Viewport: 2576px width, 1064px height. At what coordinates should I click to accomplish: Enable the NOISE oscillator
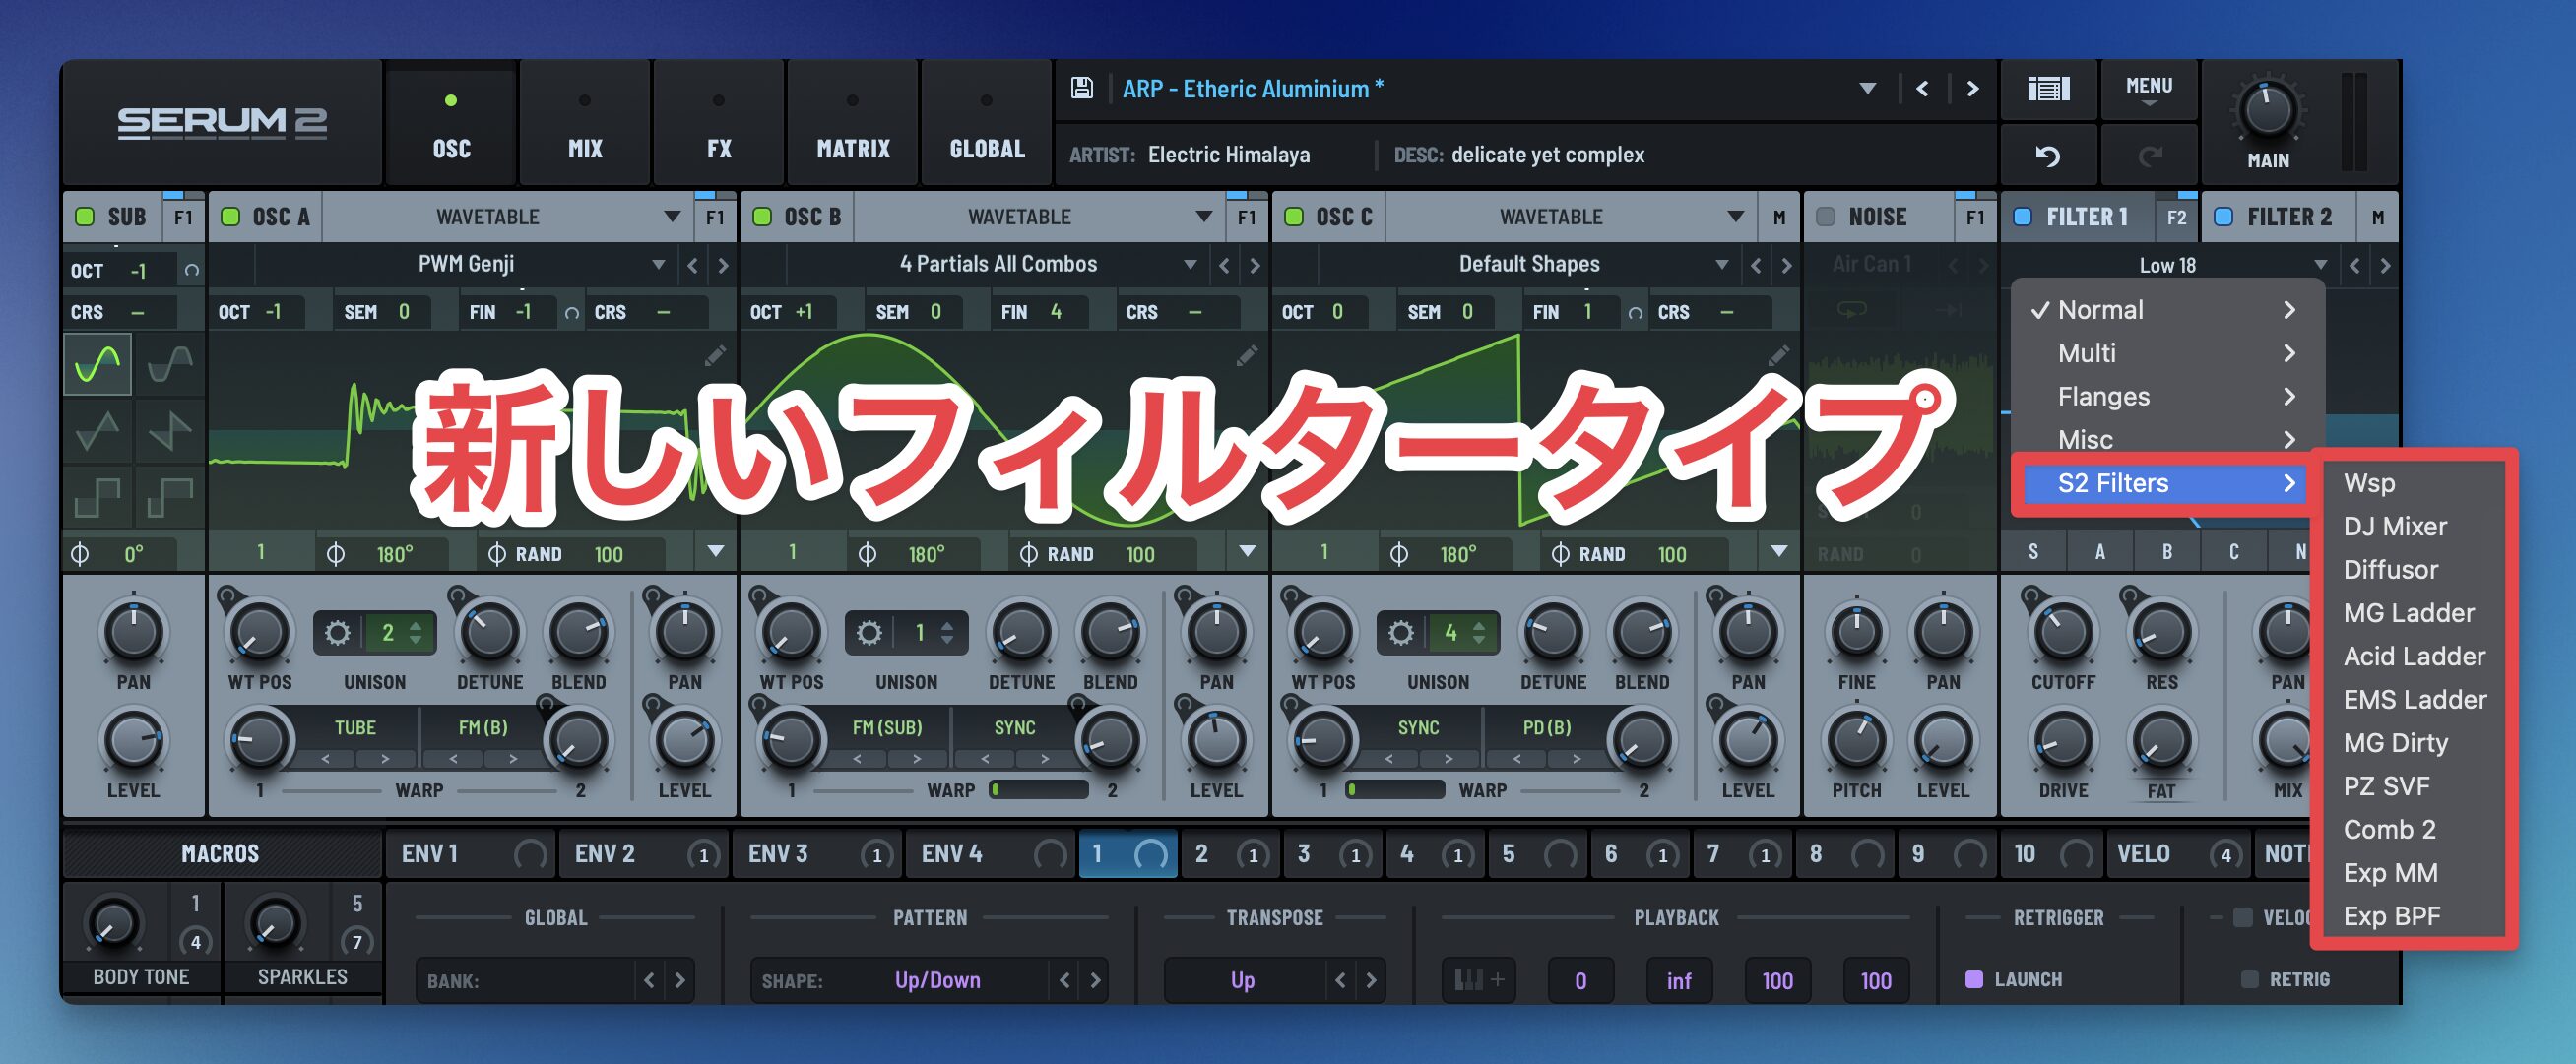tap(1826, 217)
